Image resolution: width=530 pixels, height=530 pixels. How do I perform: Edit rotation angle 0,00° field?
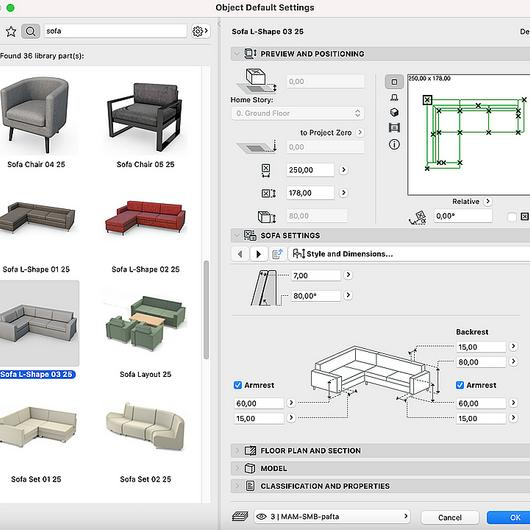[x=463, y=216]
